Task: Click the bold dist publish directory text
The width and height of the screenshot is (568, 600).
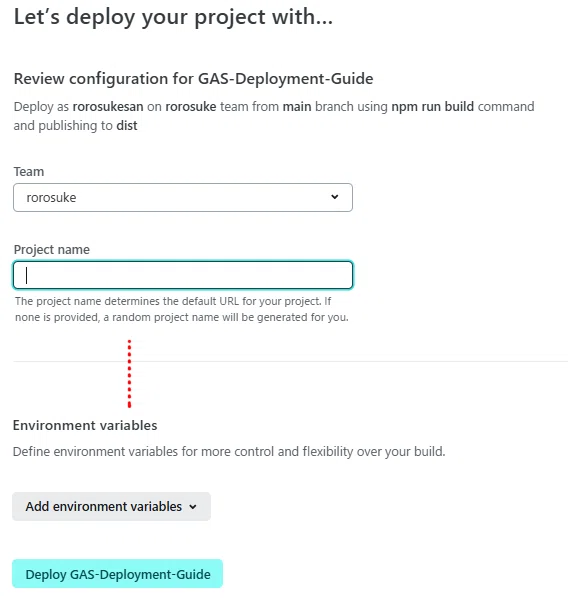Action: coord(127,126)
